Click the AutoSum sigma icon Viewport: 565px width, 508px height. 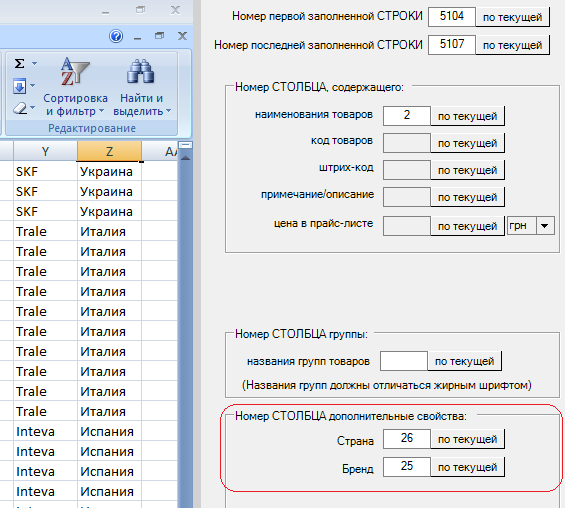(19, 64)
